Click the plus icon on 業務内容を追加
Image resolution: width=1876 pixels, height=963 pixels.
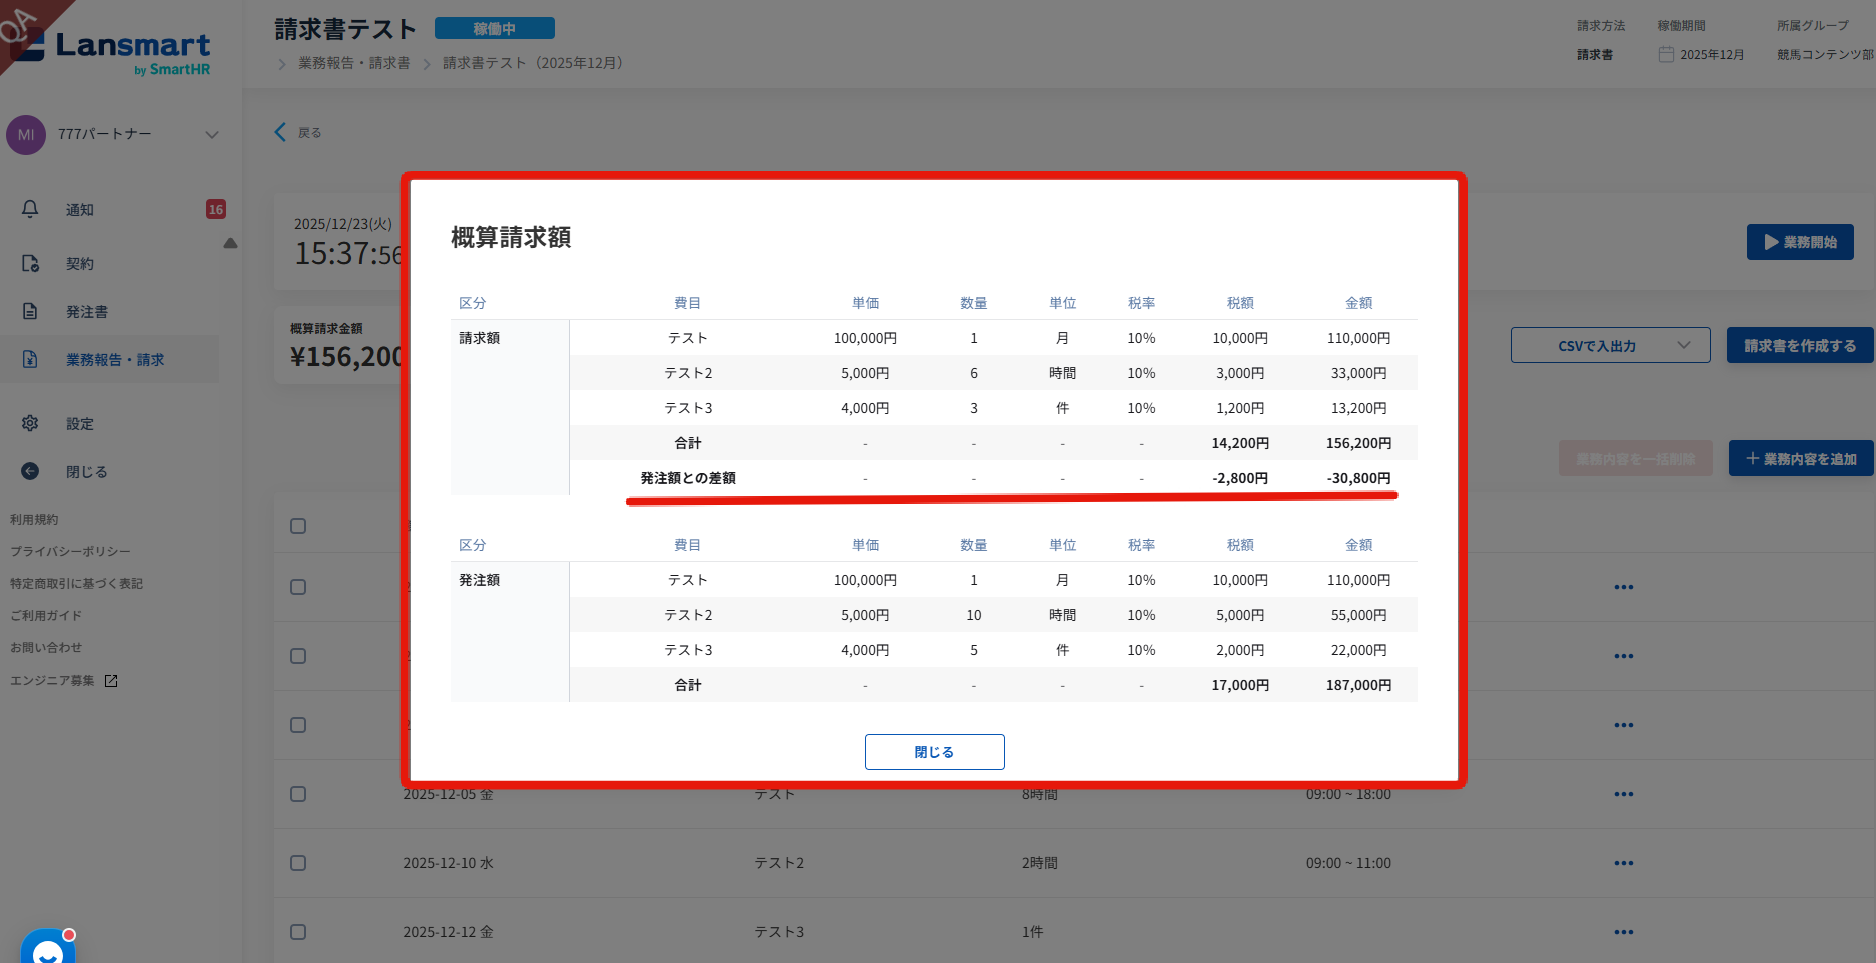1753,458
